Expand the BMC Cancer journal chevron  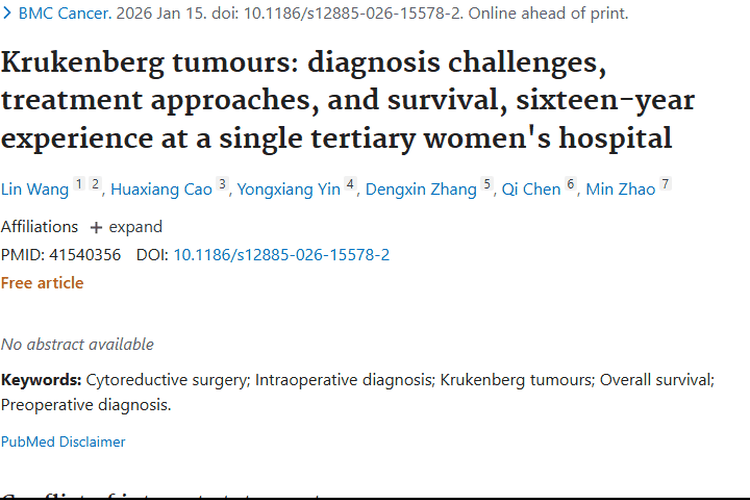tap(7, 14)
